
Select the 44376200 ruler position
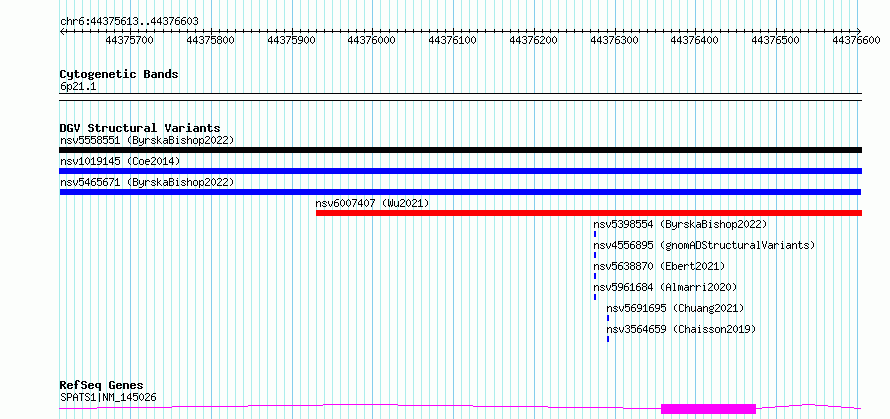[x=534, y=40]
